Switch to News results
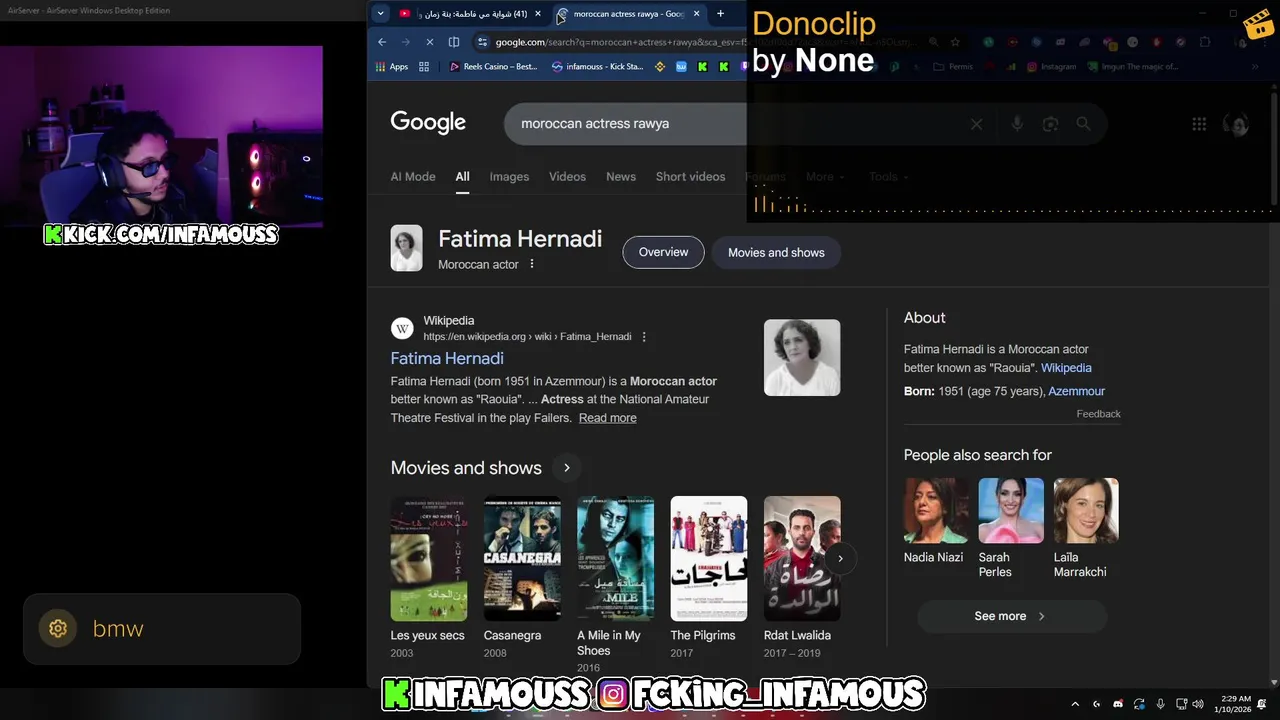Screen dimensions: 1280x720 (621, 177)
